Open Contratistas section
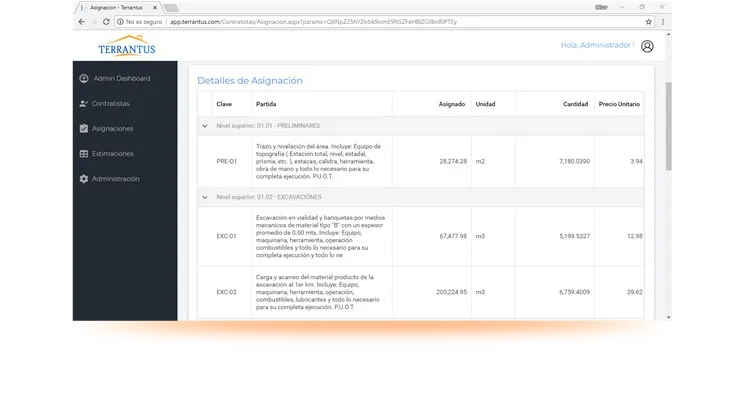Screen dimensions: 743x404 110,103
